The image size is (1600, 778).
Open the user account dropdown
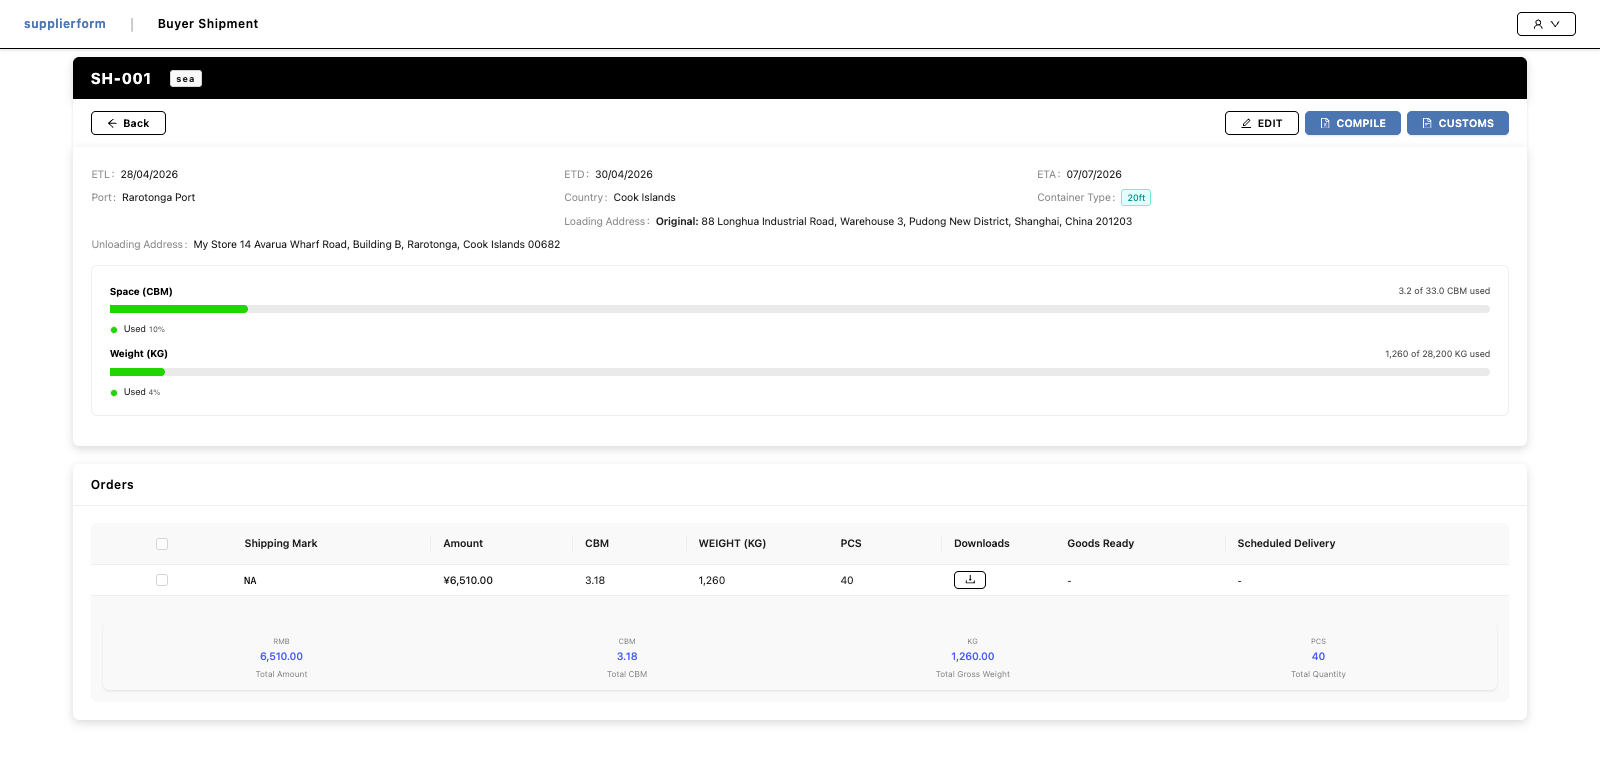point(1546,24)
